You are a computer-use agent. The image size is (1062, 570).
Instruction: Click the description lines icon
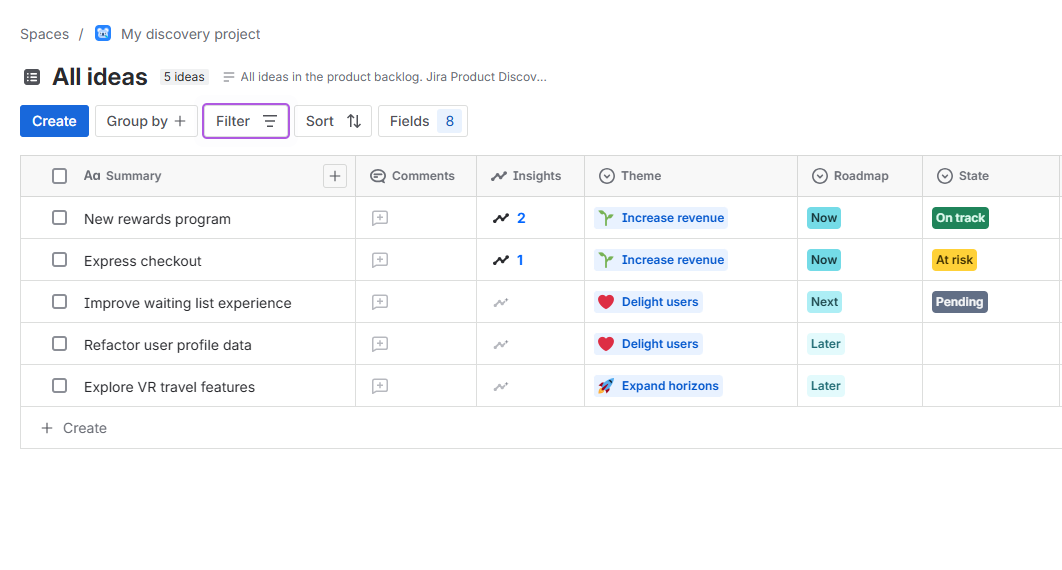(x=229, y=77)
